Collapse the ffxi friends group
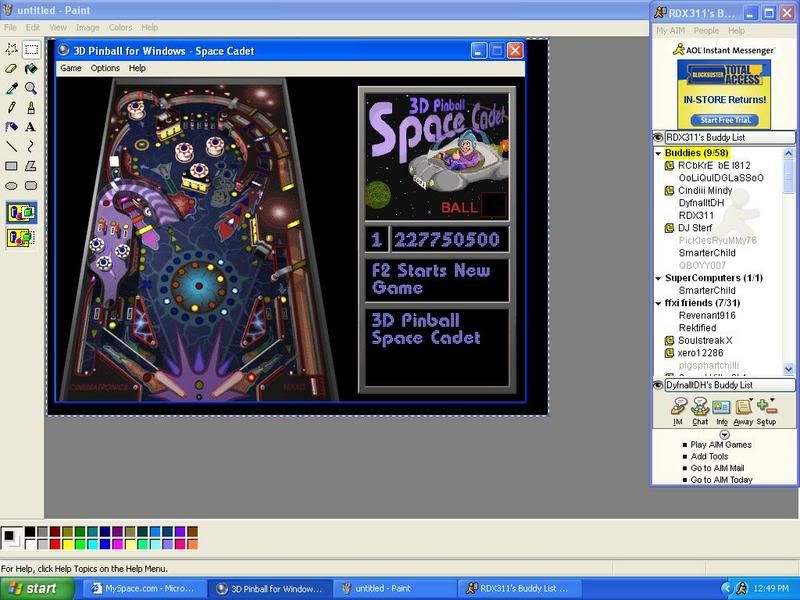The width and height of the screenshot is (800, 600). tap(658, 303)
